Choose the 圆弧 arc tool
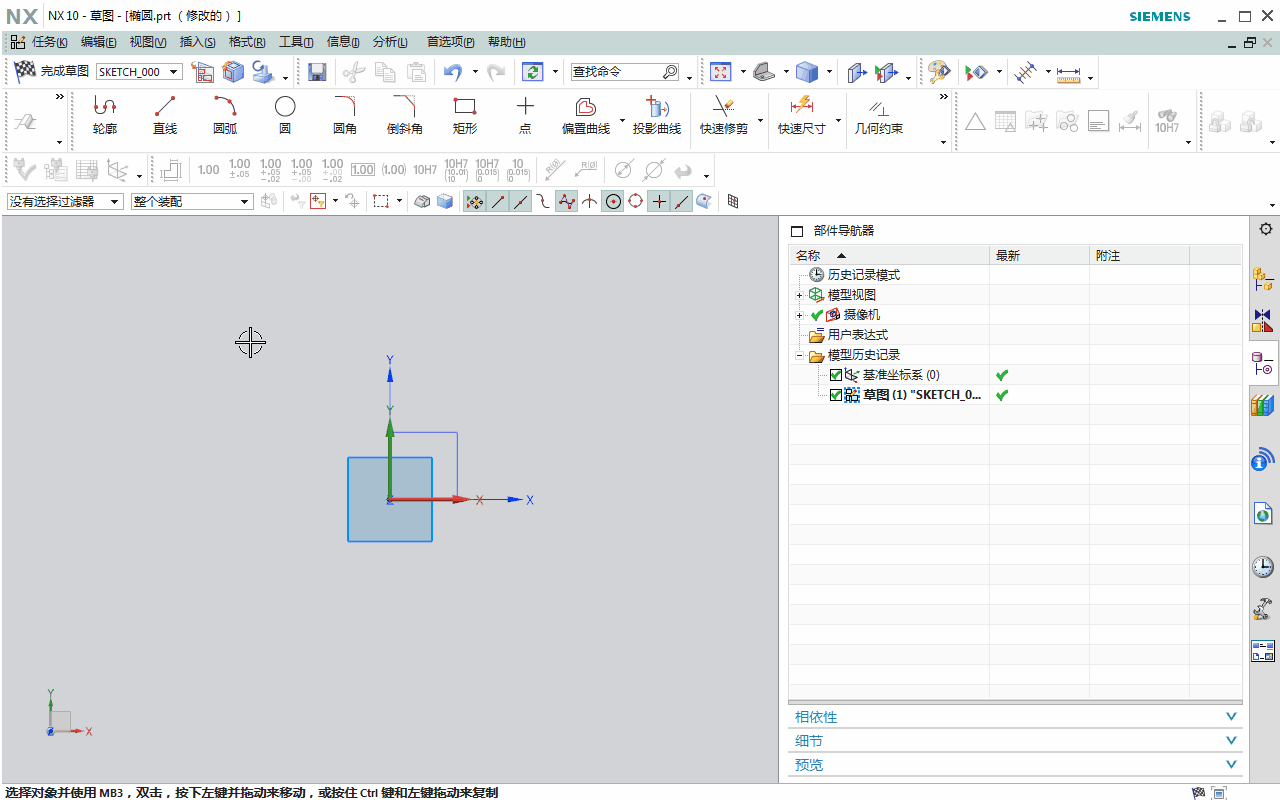The width and height of the screenshot is (1280, 800). 225,116
